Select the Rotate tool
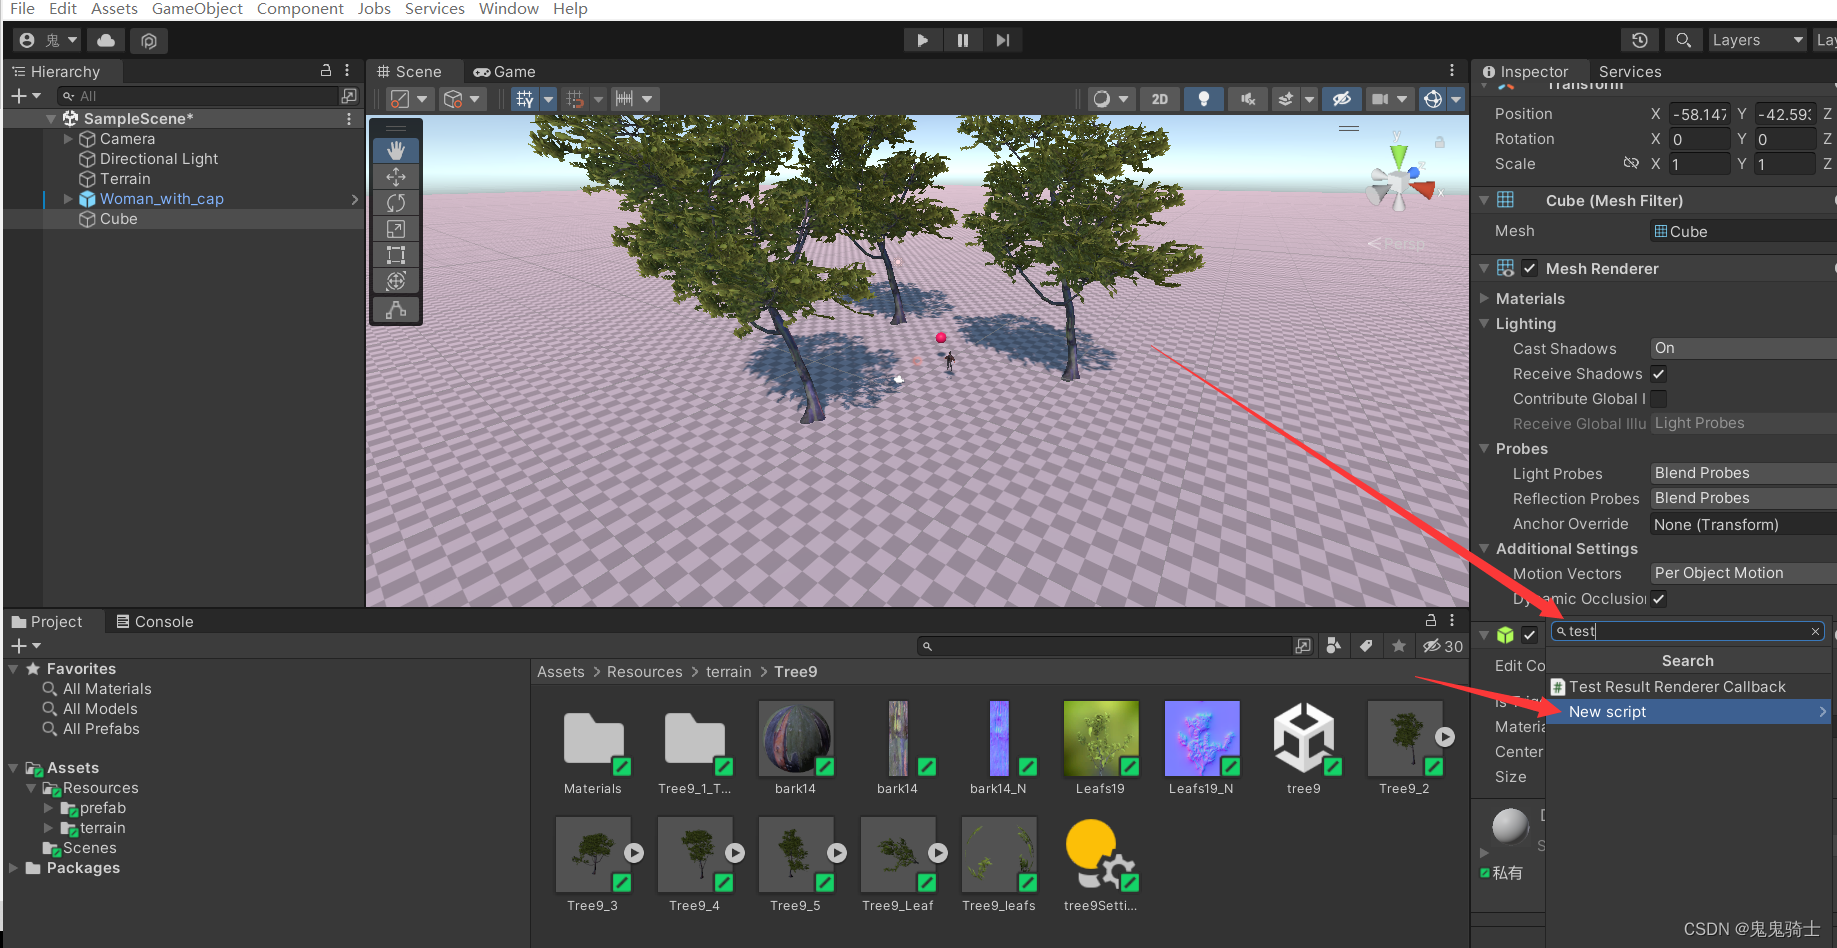Image resolution: width=1837 pixels, height=948 pixels. pos(396,203)
